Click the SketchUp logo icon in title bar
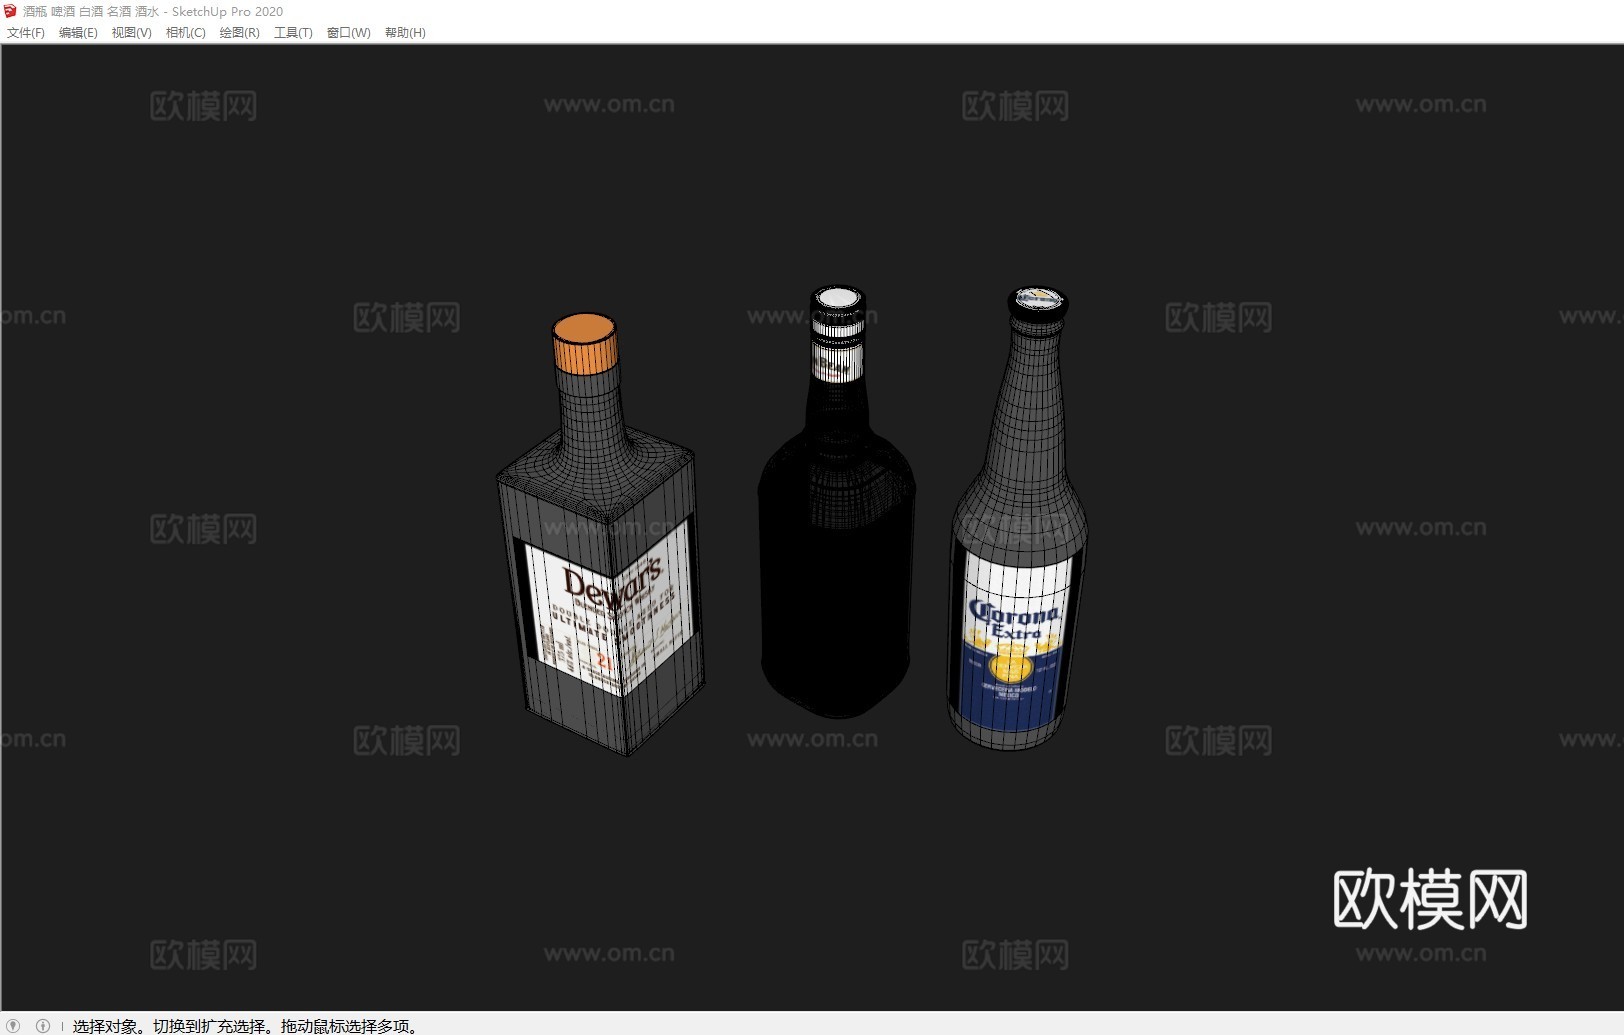This screenshot has width=1624, height=1035. click(10, 11)
